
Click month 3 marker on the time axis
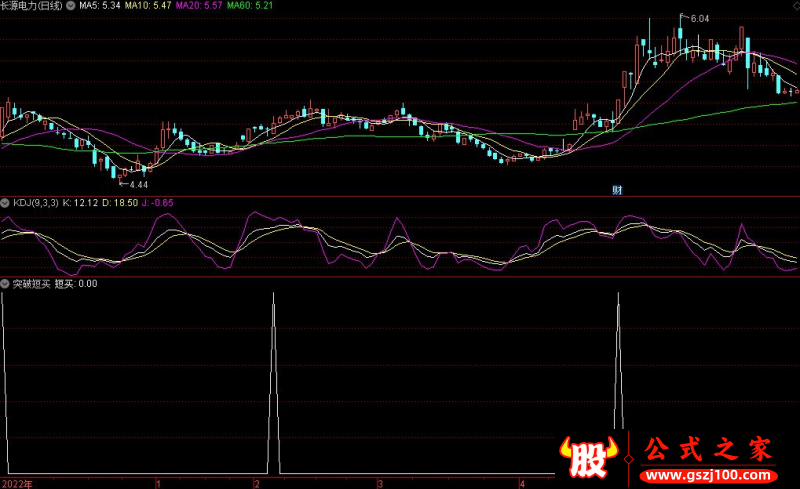pos(379,483)
